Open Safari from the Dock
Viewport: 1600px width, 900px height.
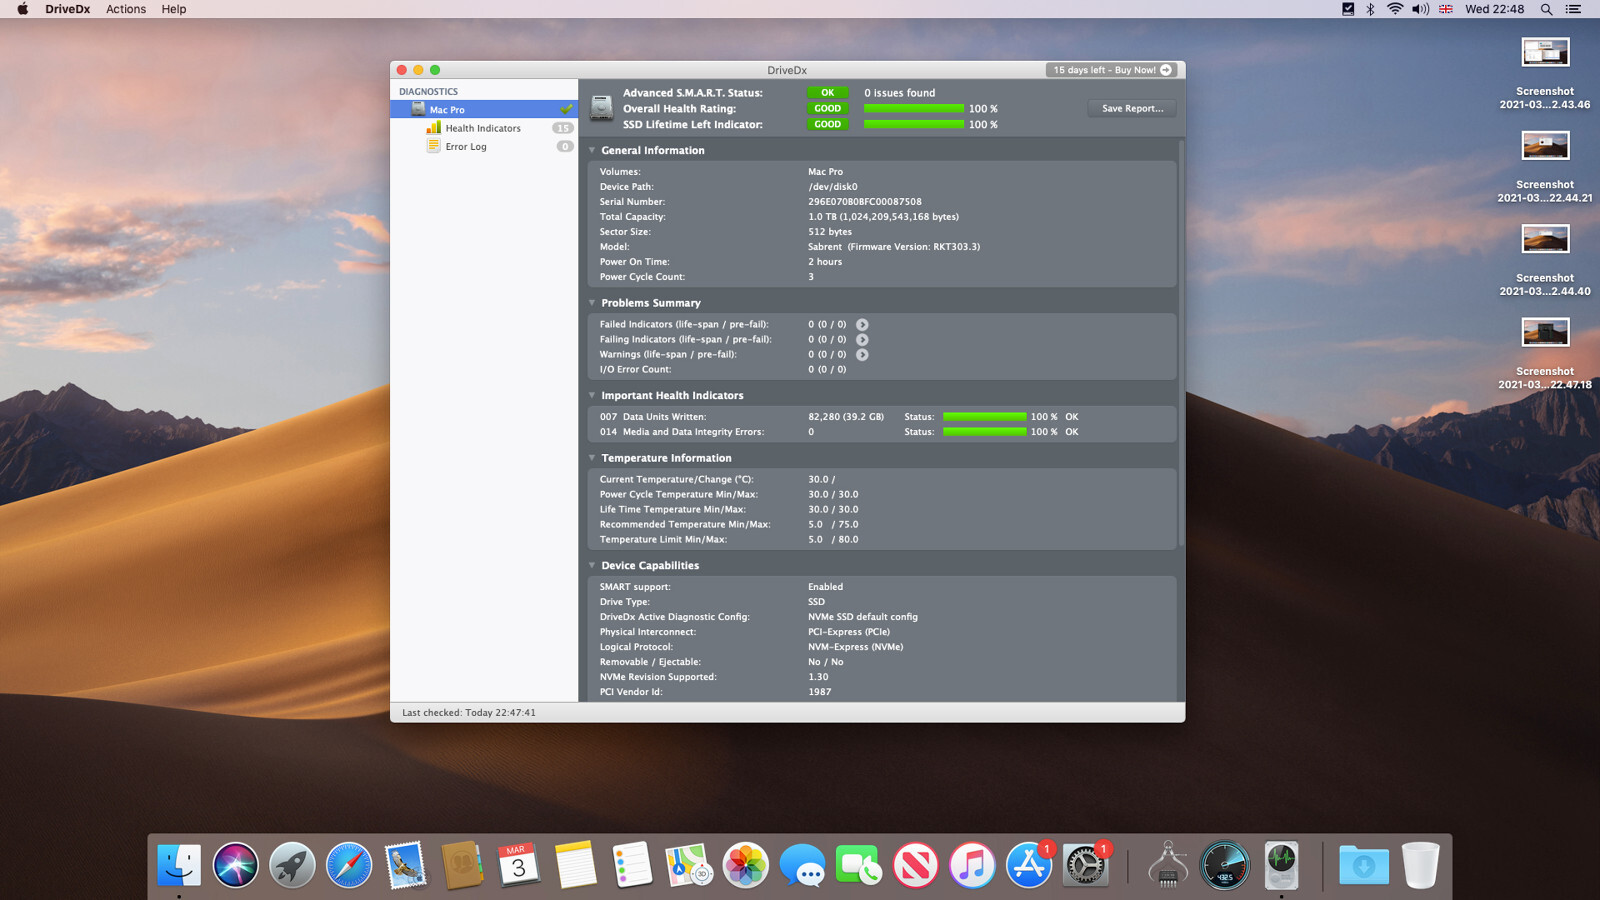click(x=349, y=865)
